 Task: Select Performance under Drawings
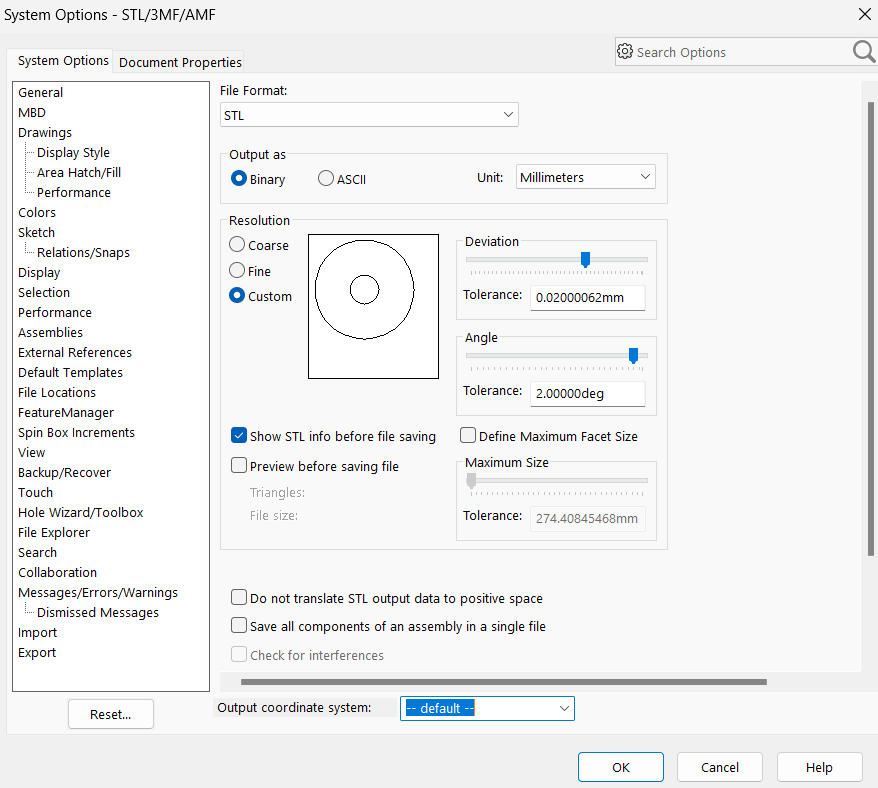tap(74, 193)
